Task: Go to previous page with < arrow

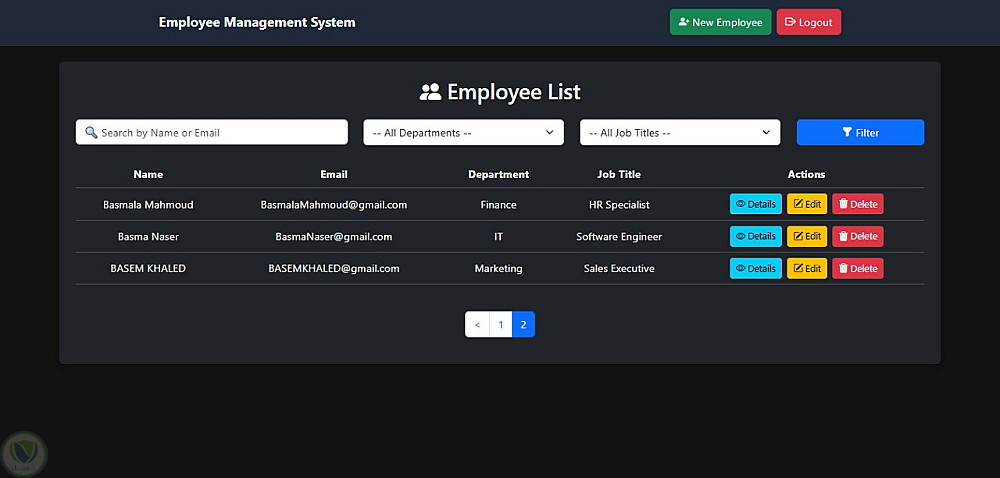Action: [x=477, y=324]
